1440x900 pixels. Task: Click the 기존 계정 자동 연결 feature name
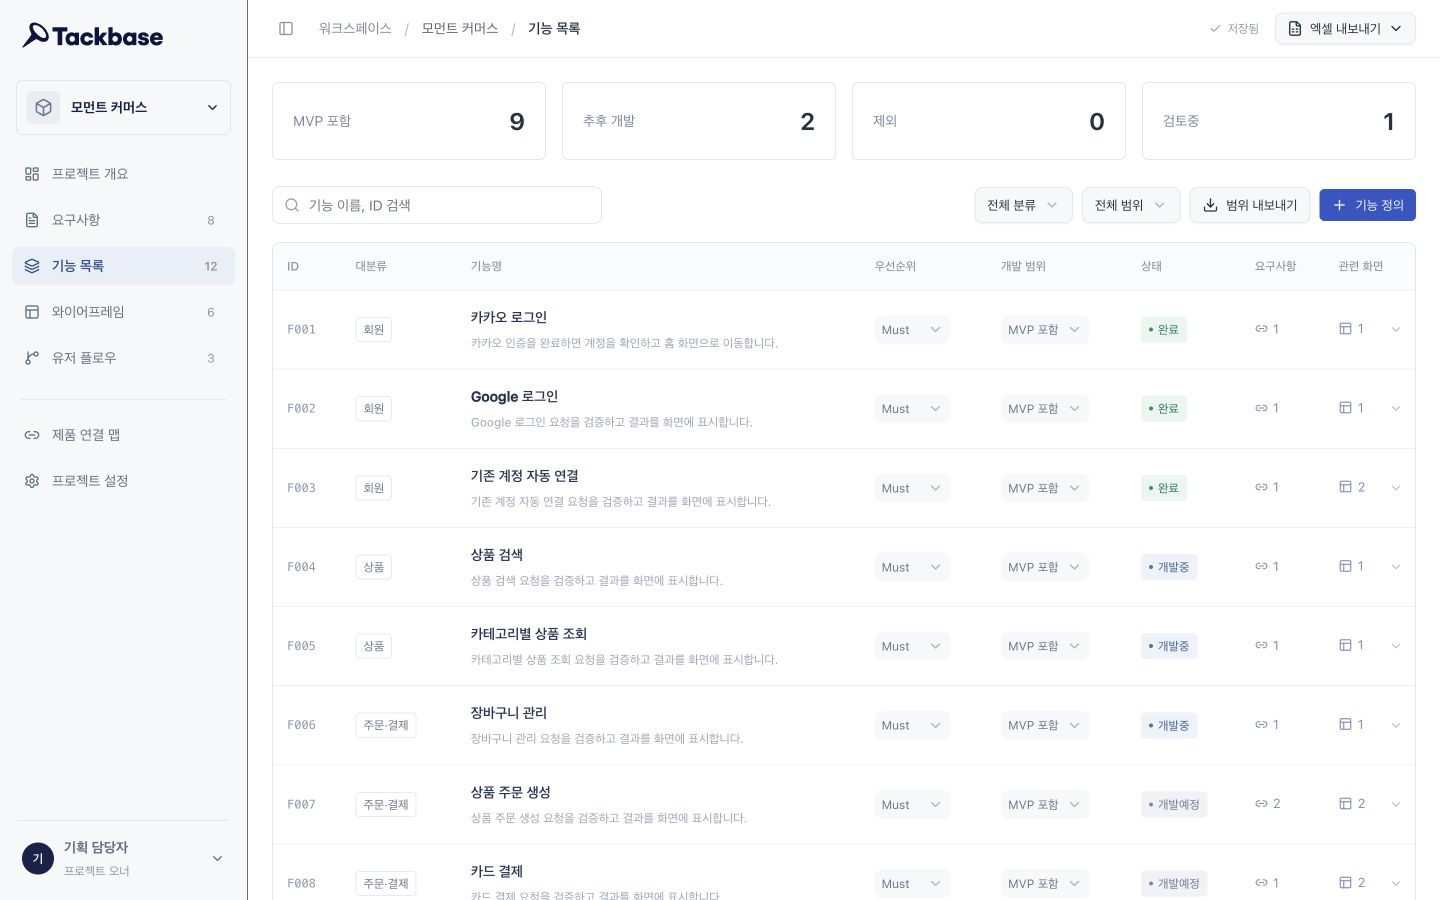tap(525, 476)
